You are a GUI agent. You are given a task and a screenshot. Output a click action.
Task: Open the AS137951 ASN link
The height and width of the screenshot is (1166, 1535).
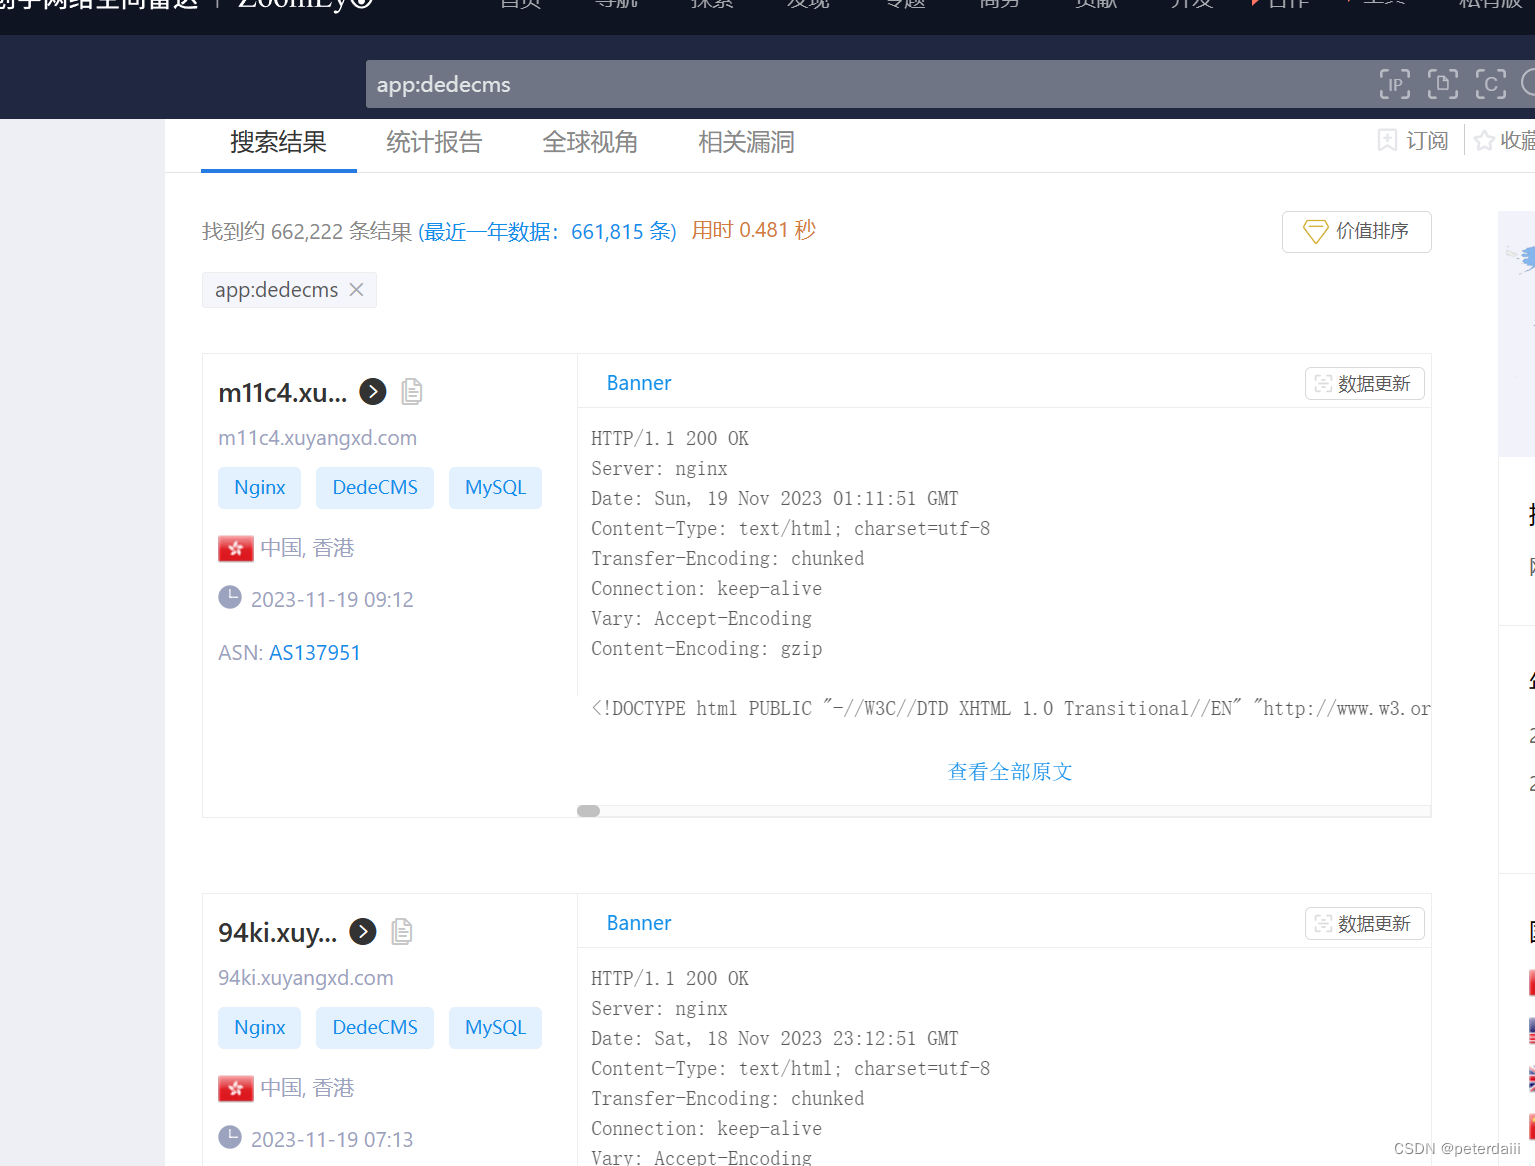click(315, 653)
